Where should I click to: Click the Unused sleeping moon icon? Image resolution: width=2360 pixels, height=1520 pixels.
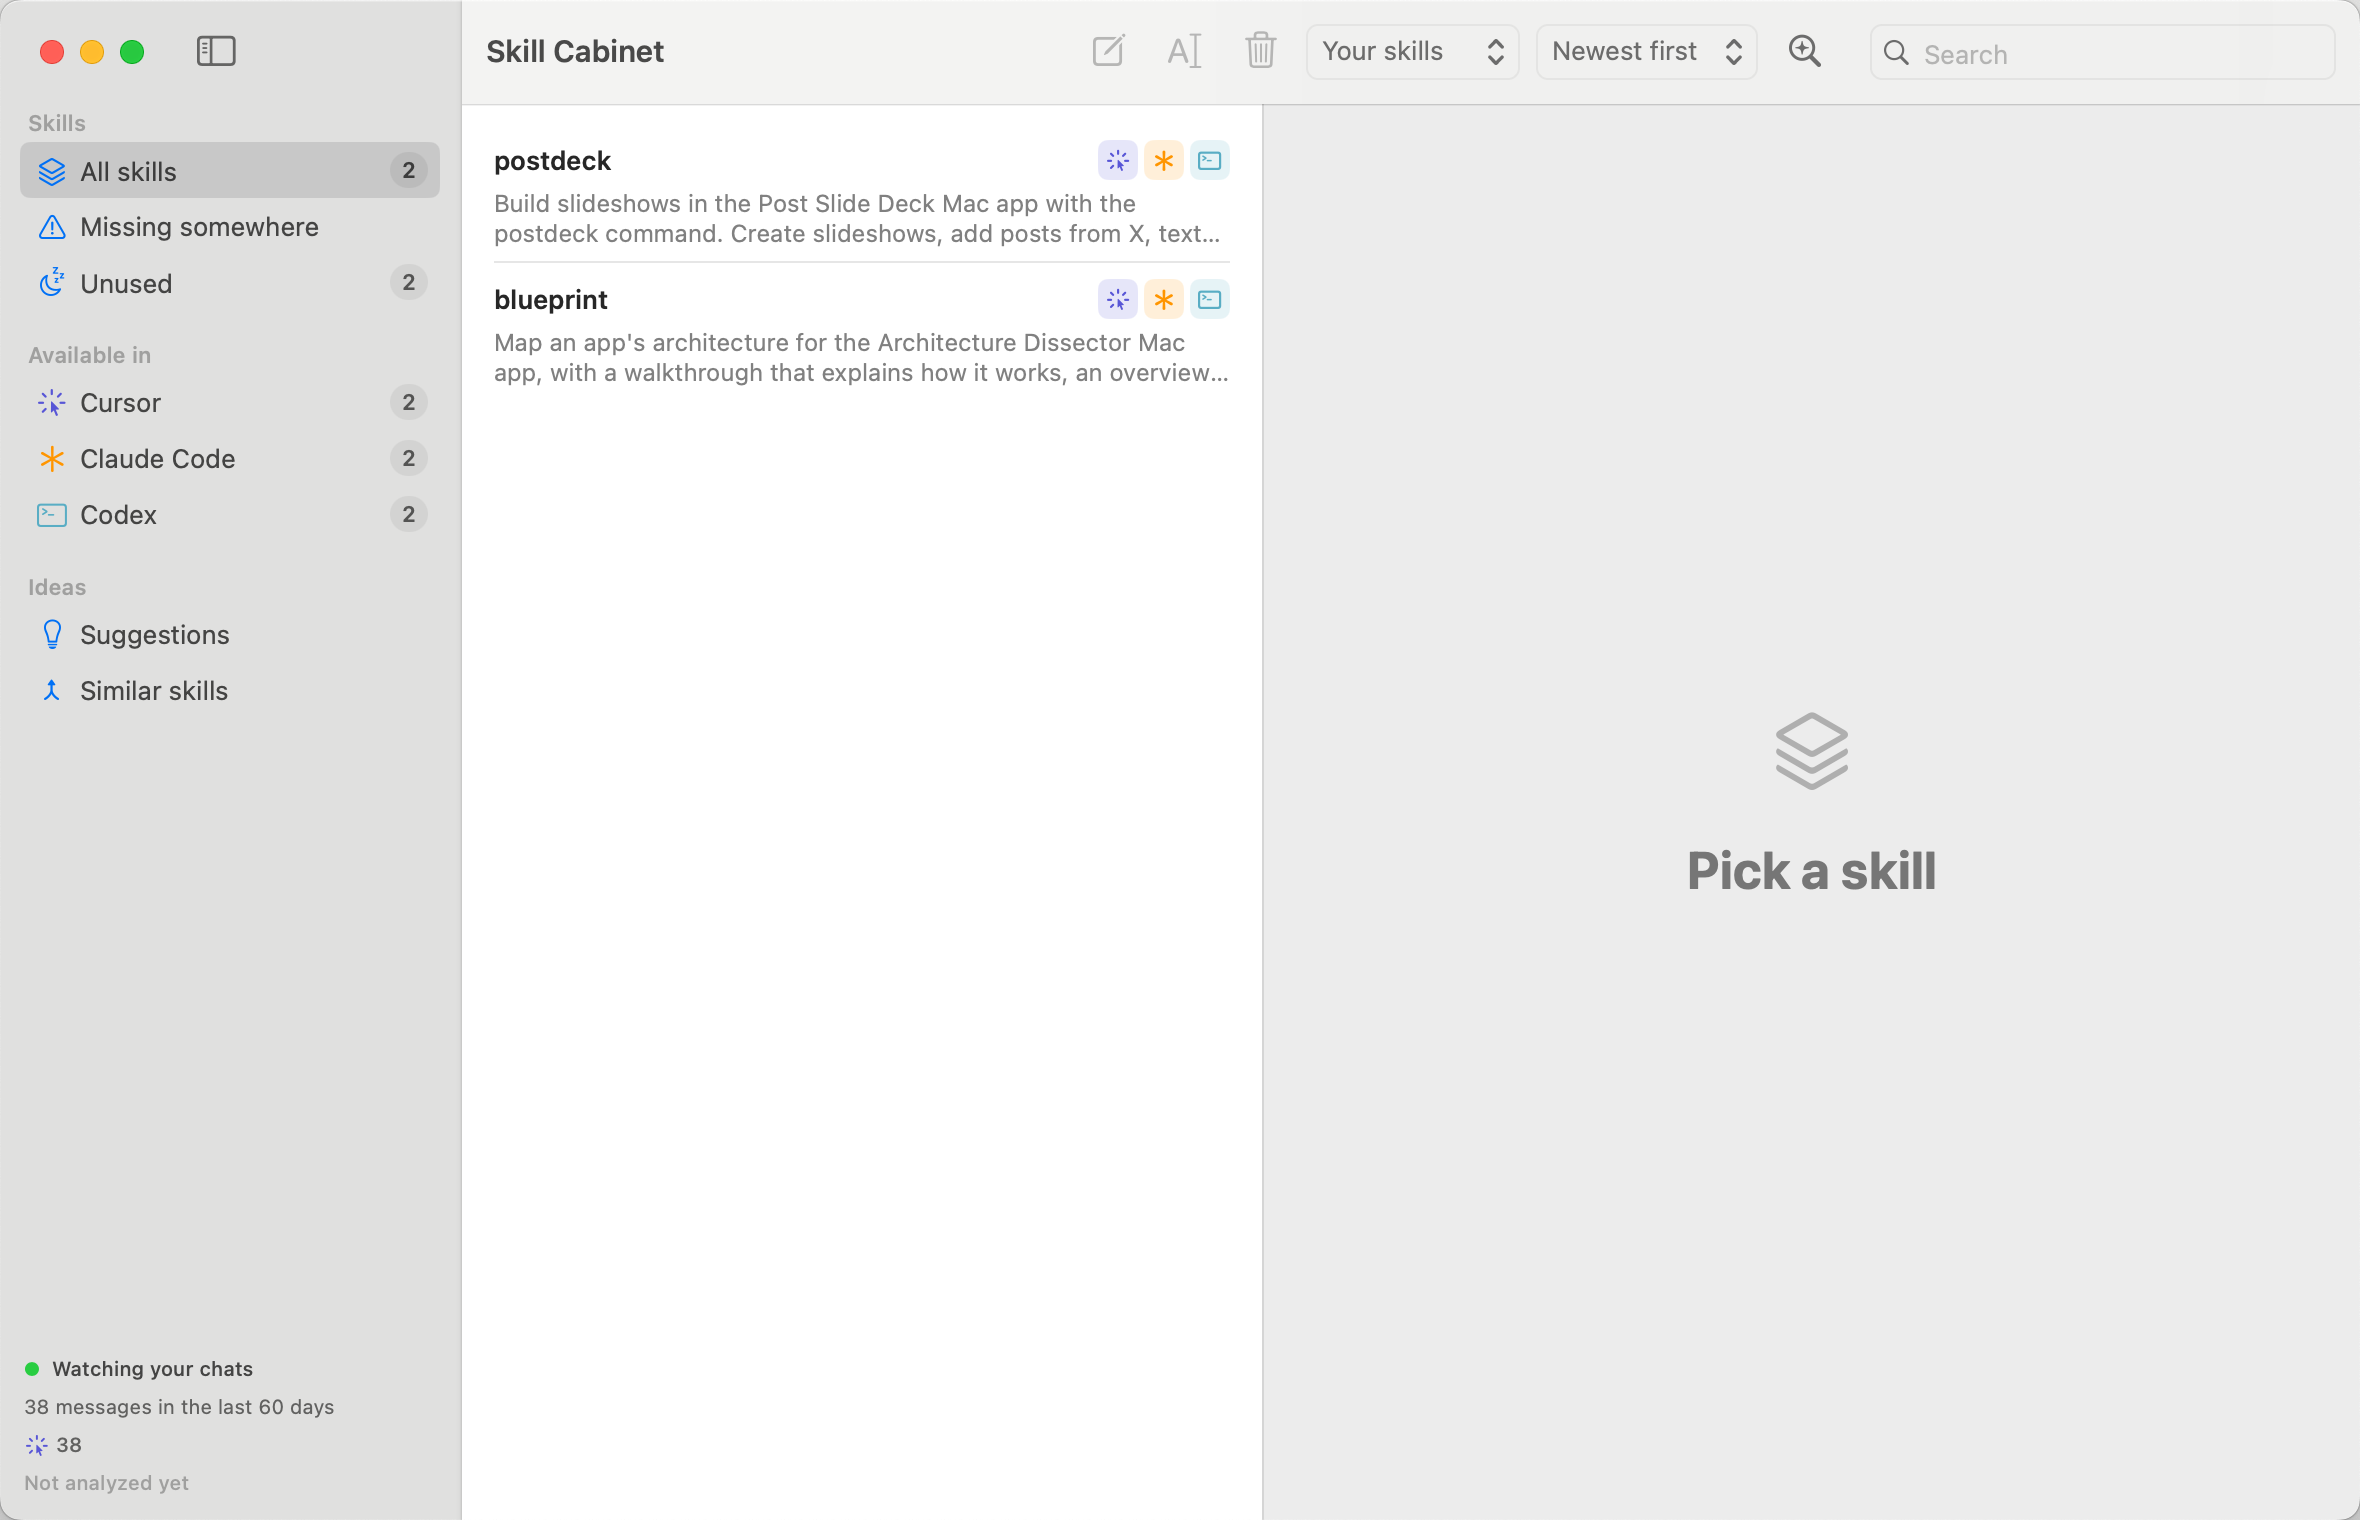tap(52, 283)
